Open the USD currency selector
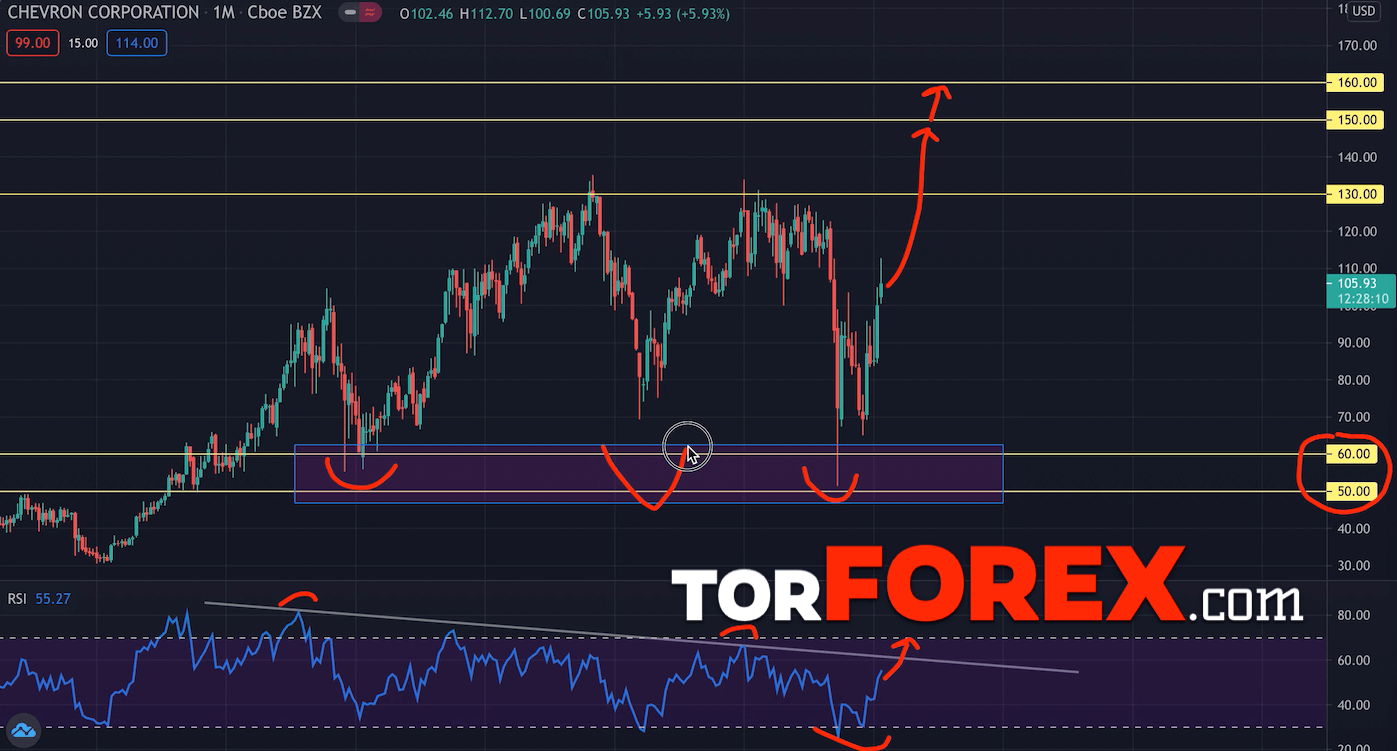The width and height of the screenshot is (1397, 751). tap(1363, 12)
